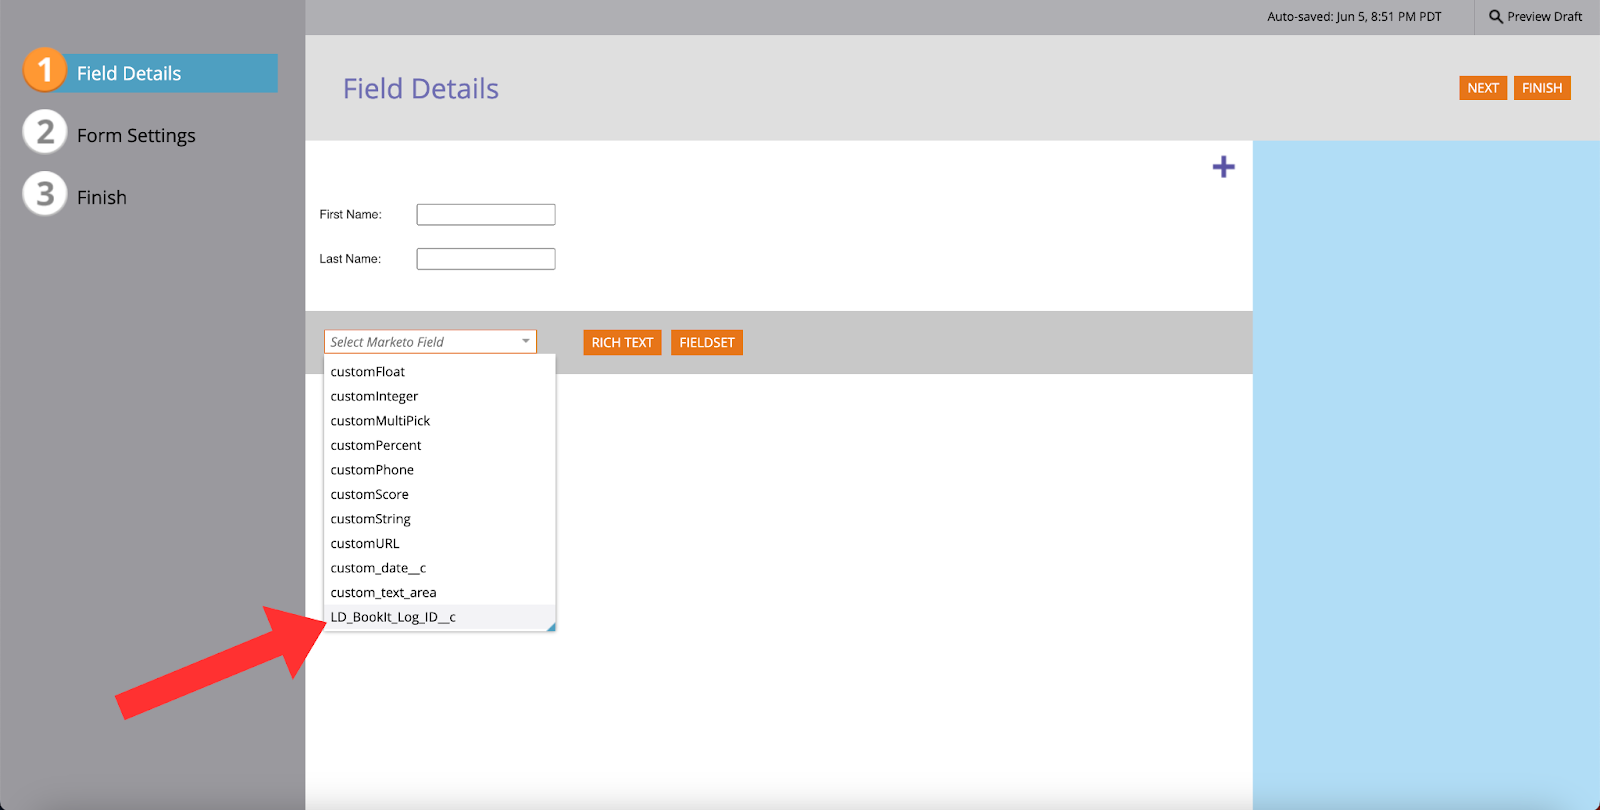Click the step 2 number circle
The width and height of the screenshot is (1600, 810).
tap(45, 133)
